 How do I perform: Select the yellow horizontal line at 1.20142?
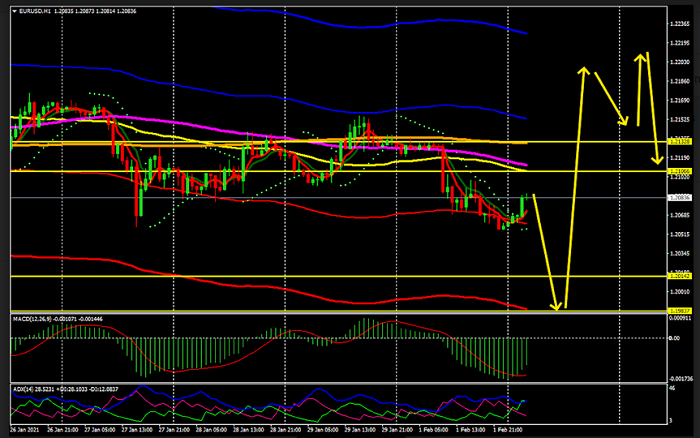pyautogui.click(x=300, y=276)
